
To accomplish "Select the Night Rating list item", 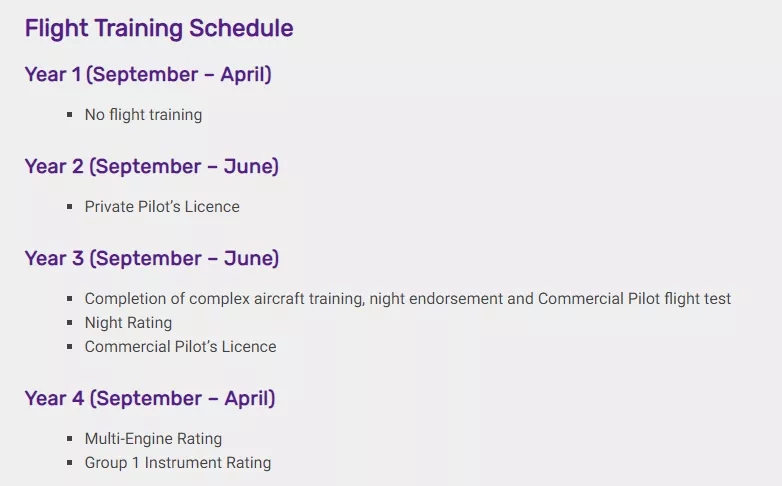I will (x=128, y=323).
